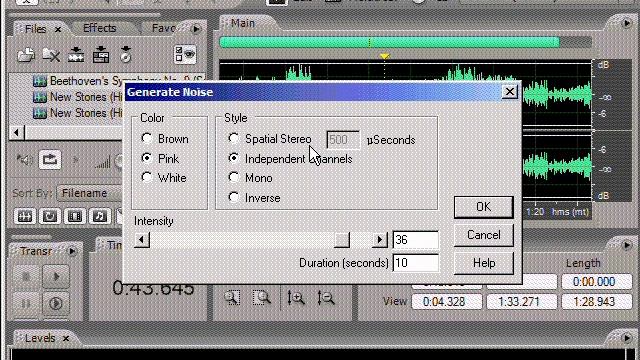Viewport: 640px width, 360px height.
Task: Click file list horizontal scroll left arrow
Action: (17, 132)
